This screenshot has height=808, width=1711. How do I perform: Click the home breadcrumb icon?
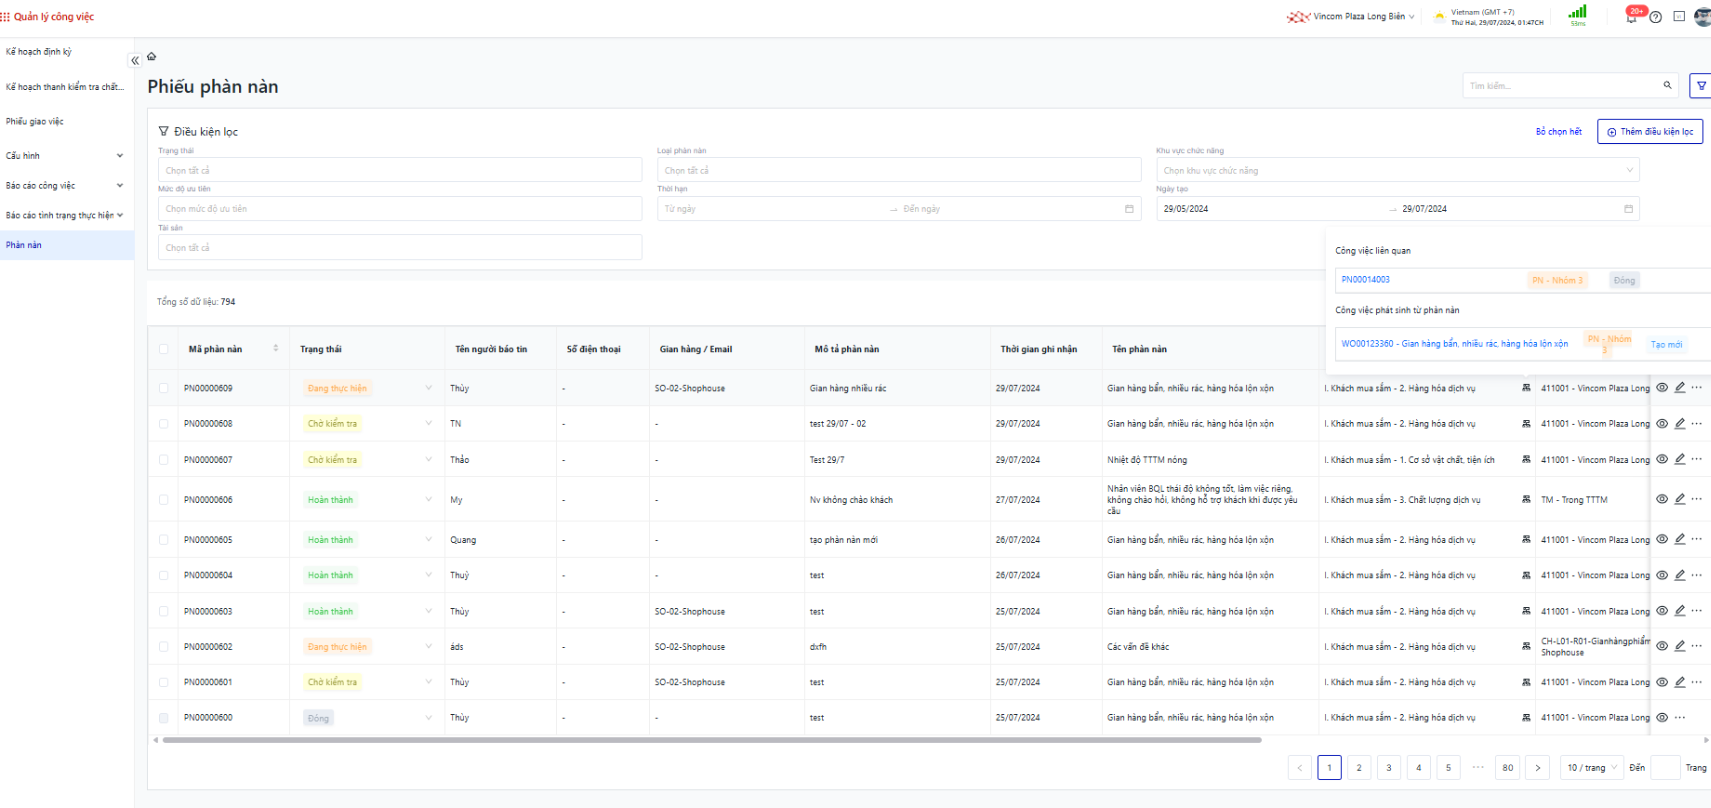tap(152, 57)
